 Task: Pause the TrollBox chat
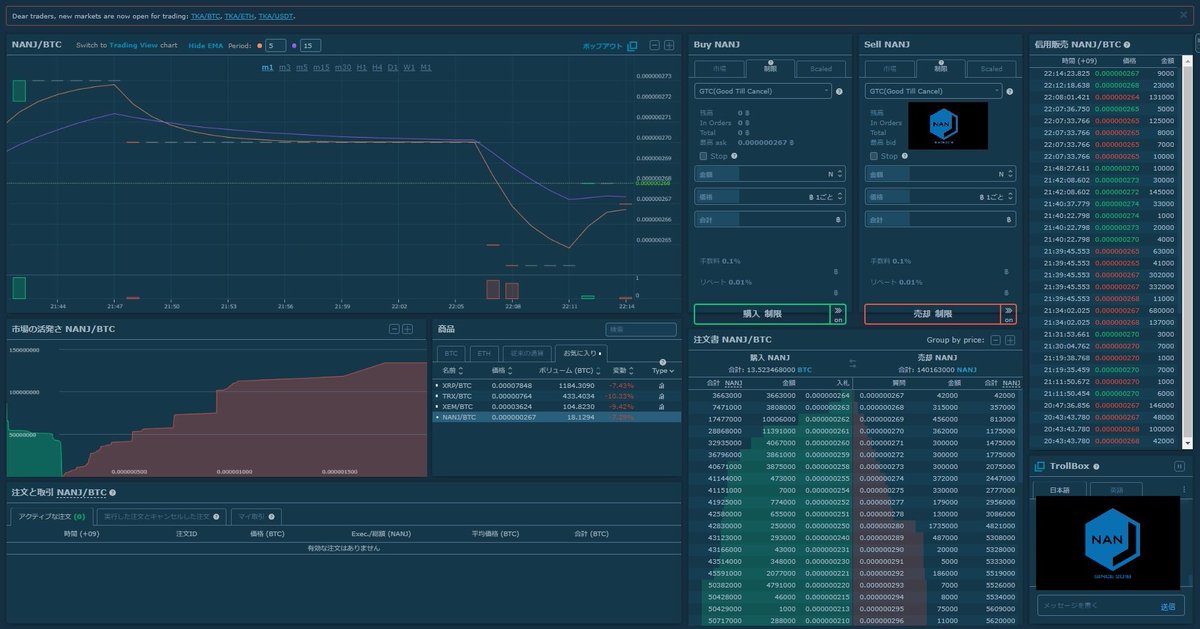[1179, 467]
